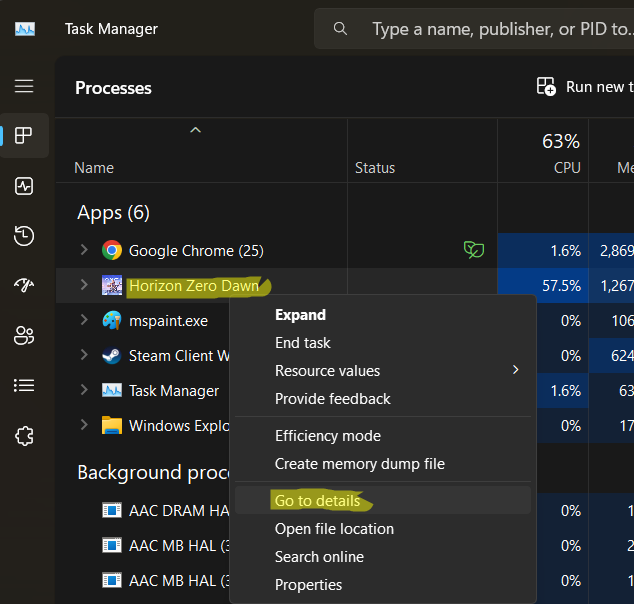Open the Users sidebar icon

[24, 335]
